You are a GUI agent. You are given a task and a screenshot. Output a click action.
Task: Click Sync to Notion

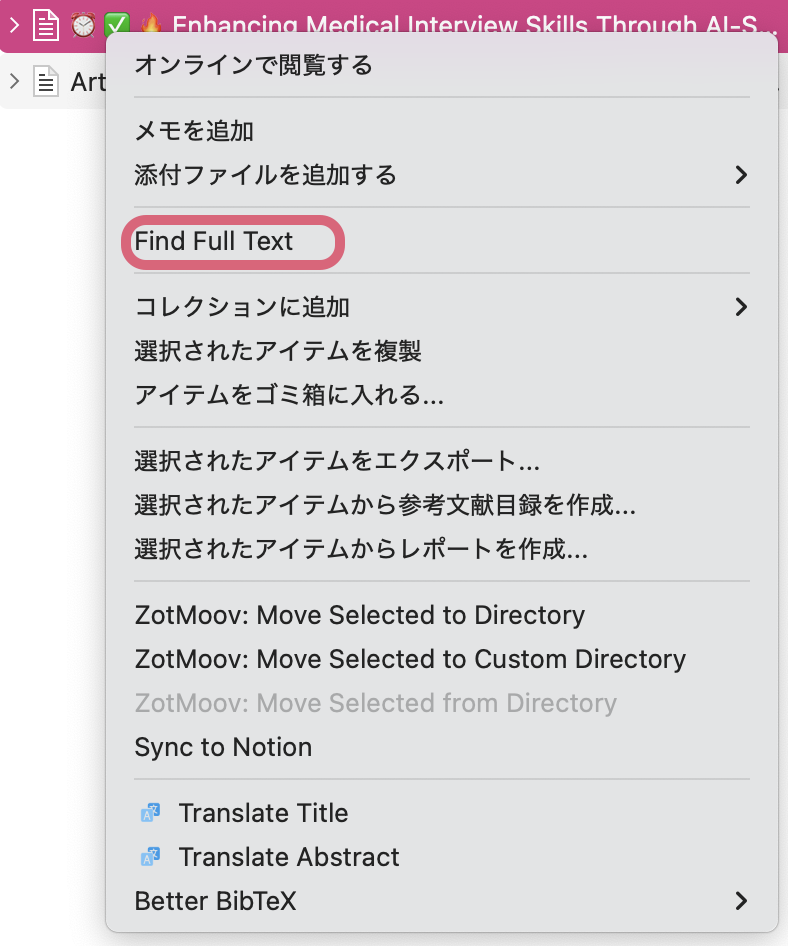(x=223, y=748)
